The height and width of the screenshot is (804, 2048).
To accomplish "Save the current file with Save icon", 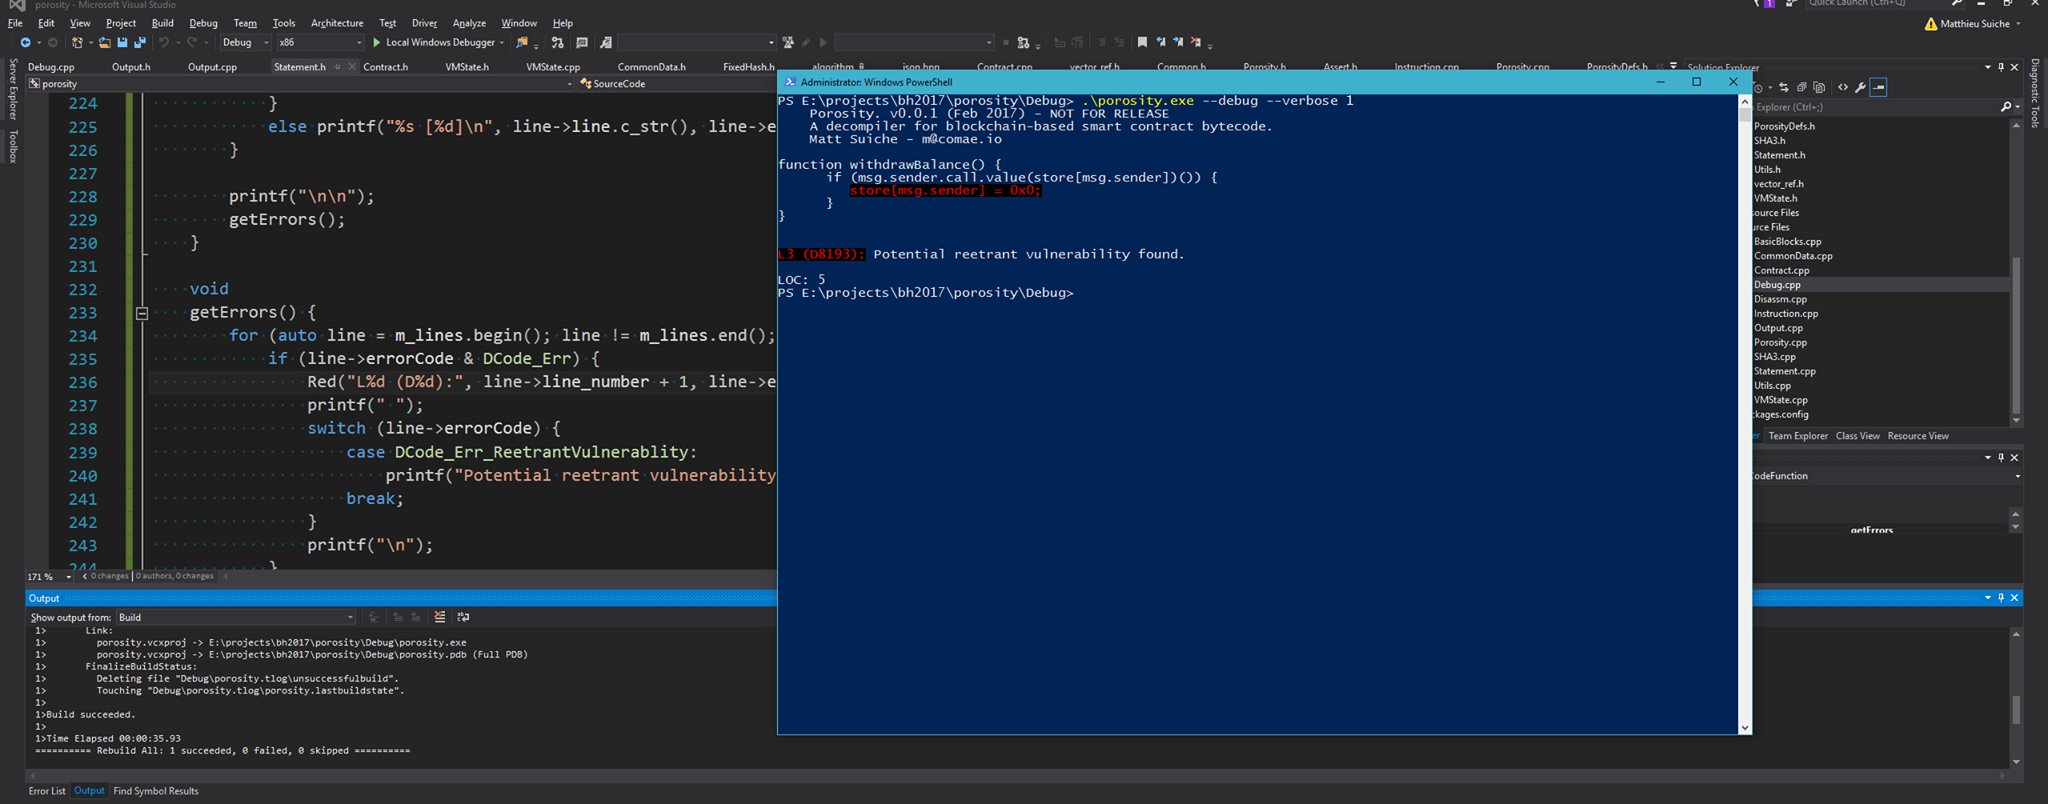I will pos(122,42).
